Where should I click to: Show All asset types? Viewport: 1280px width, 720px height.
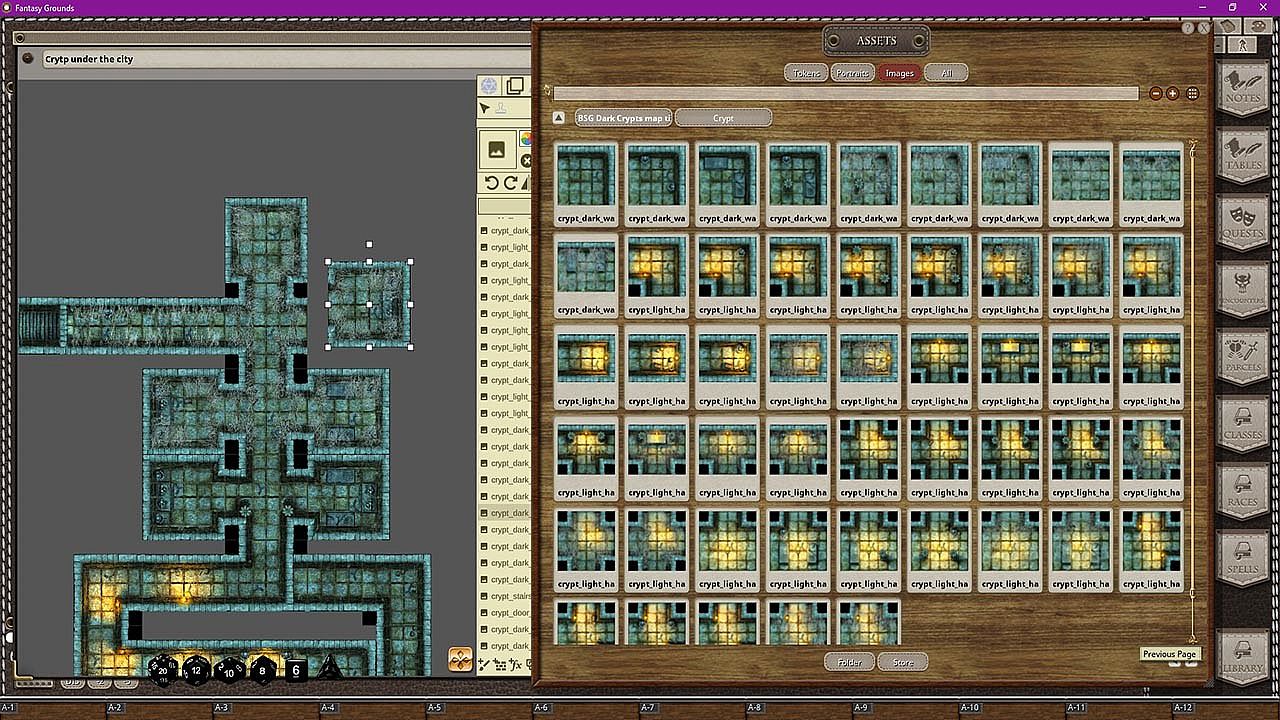(x=946, y=73)
